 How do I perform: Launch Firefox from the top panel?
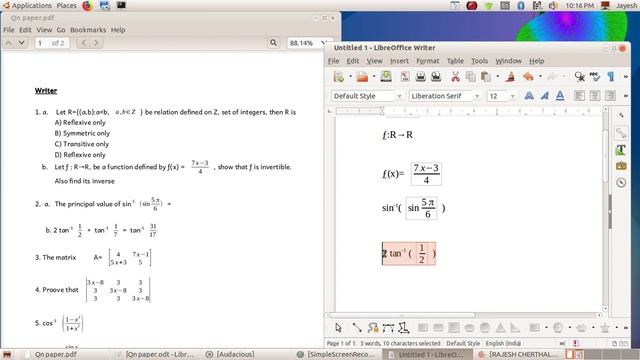[87, 5]
